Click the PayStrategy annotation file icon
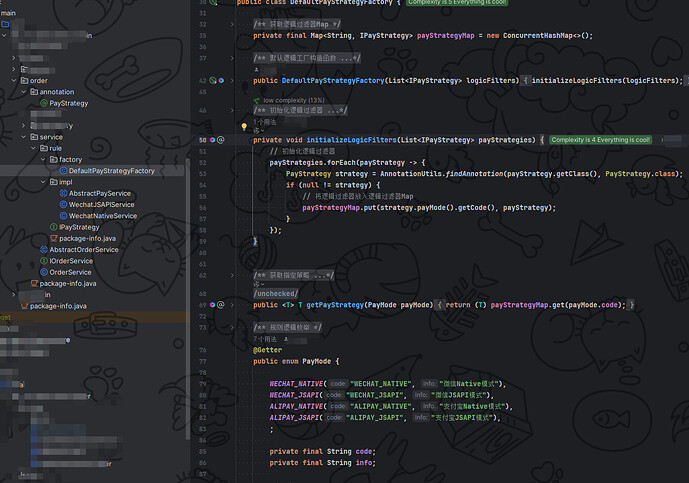 pos(44,103)
